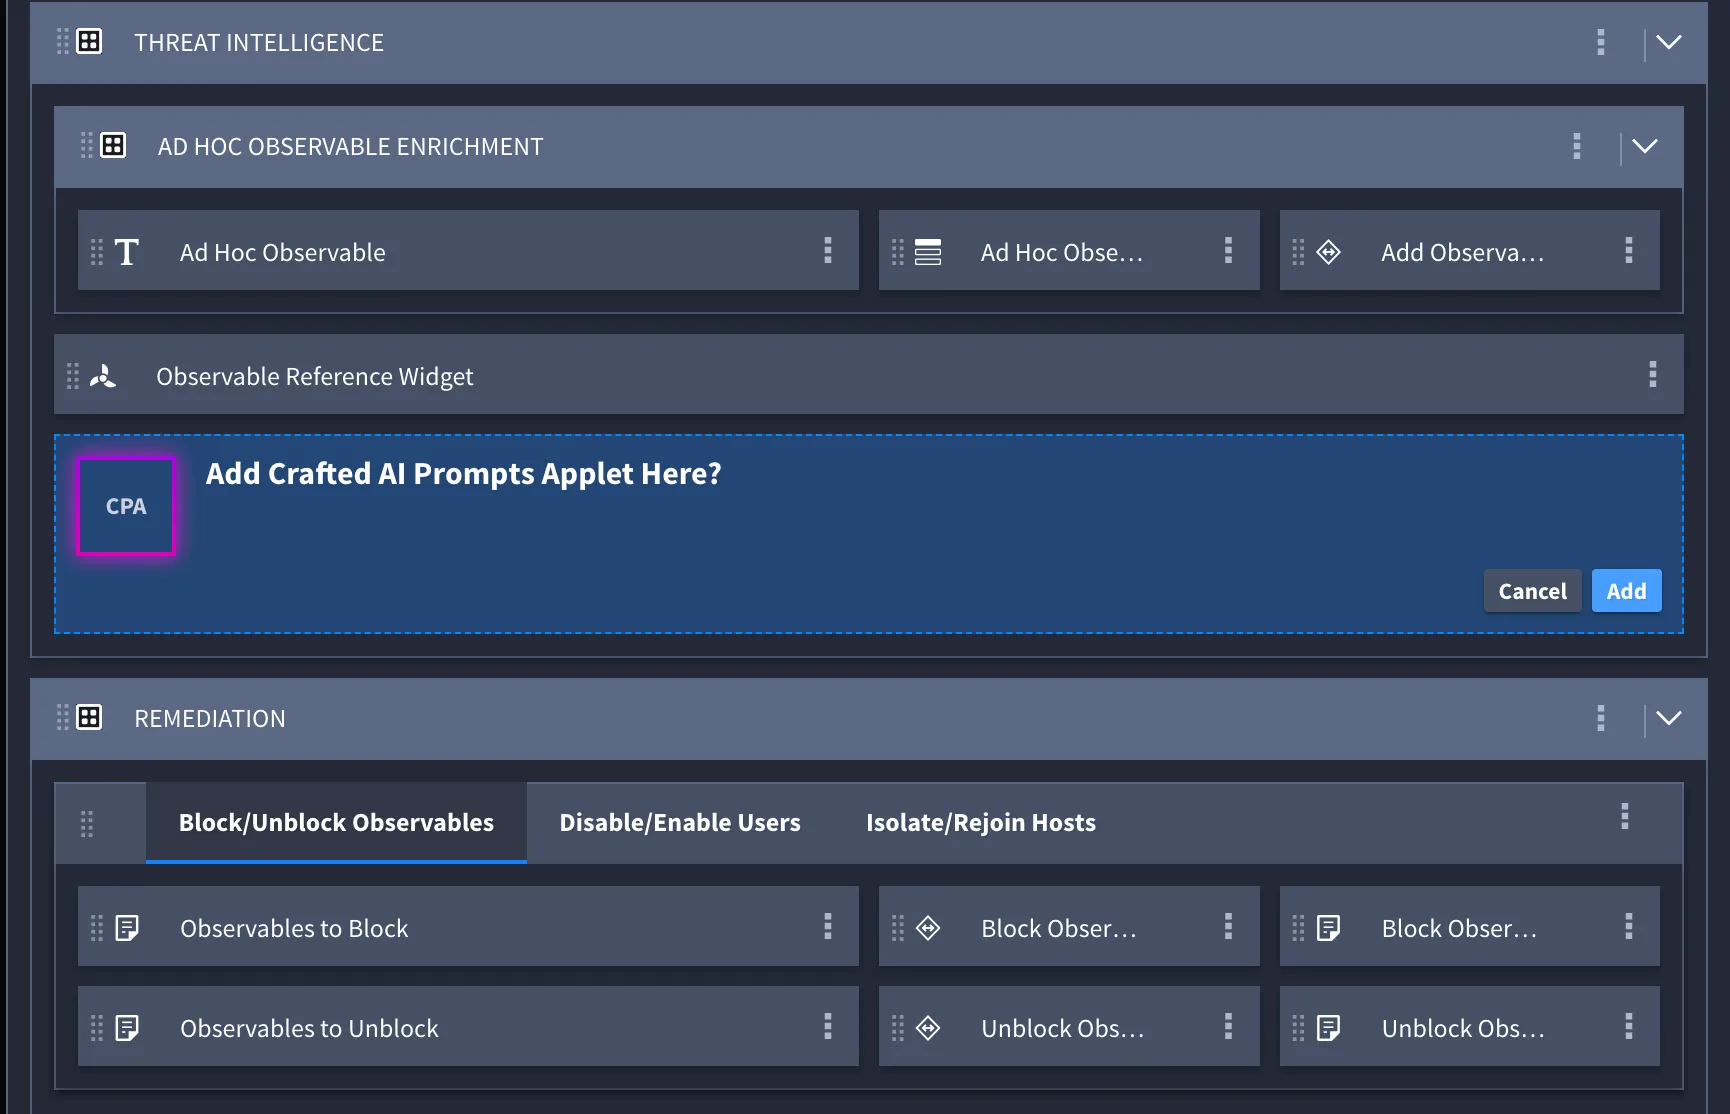Click Block Obser… action diamond icon
The image size is (1730, 1114).
pos(928,928)
